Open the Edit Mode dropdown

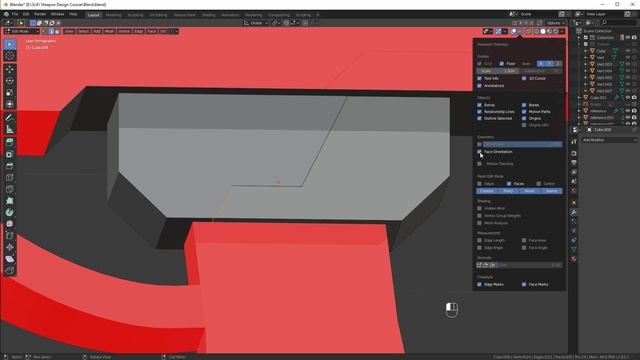22,31
